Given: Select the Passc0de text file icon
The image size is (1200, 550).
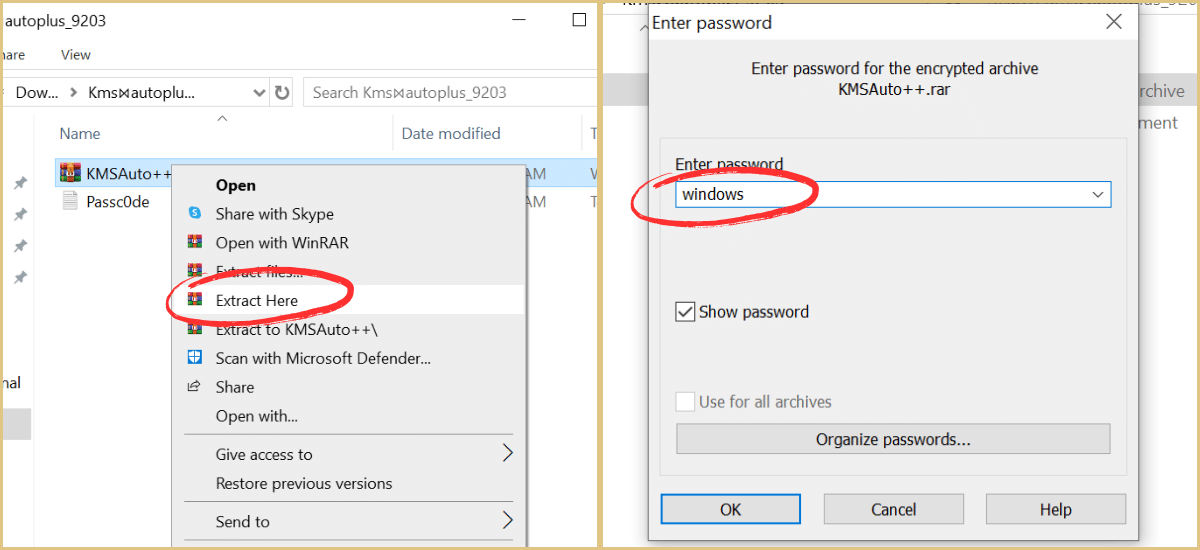Looking at the screenshot, I should (69, 202).
